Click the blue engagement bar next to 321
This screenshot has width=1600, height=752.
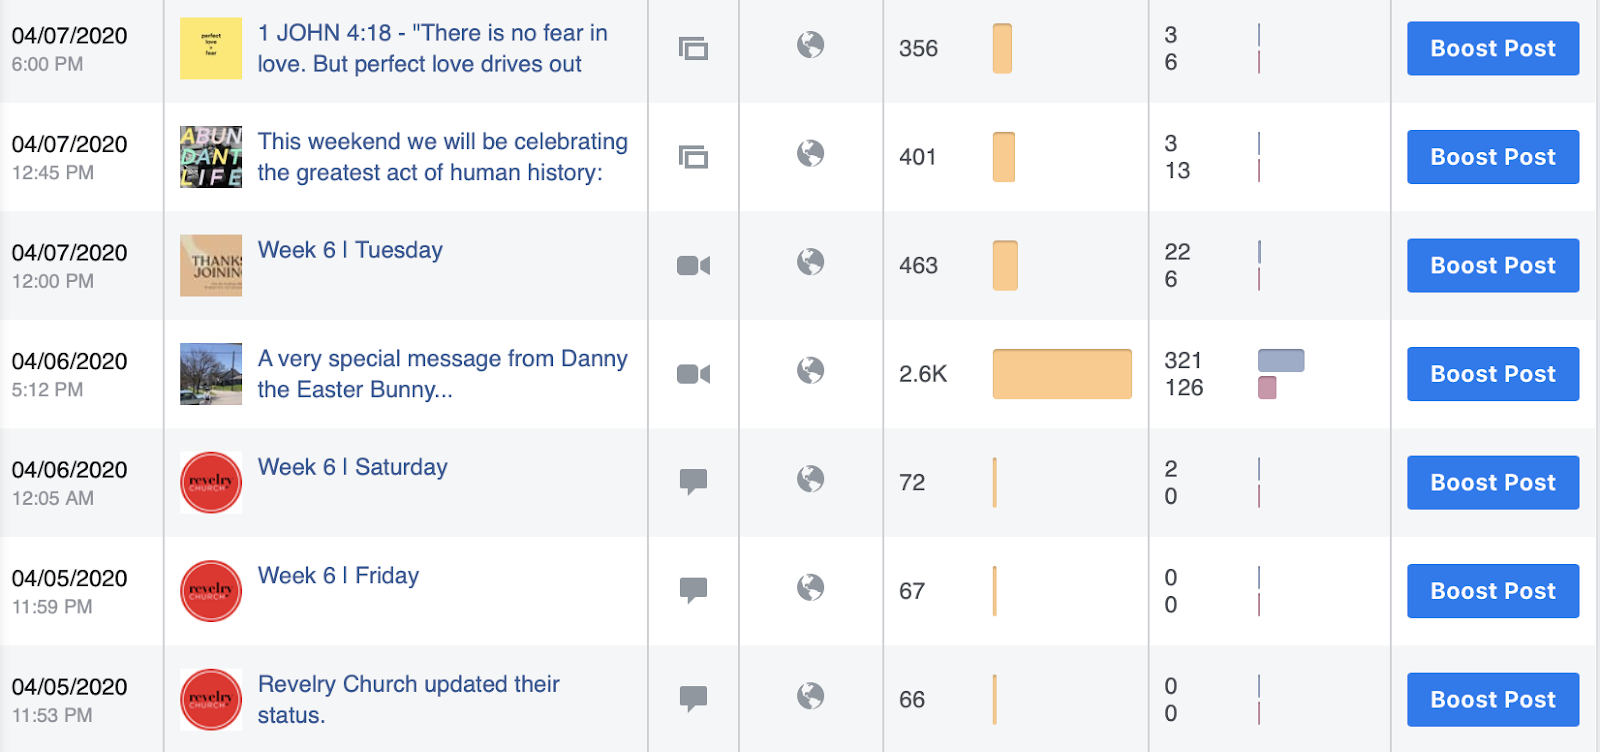pos(1281,360)
